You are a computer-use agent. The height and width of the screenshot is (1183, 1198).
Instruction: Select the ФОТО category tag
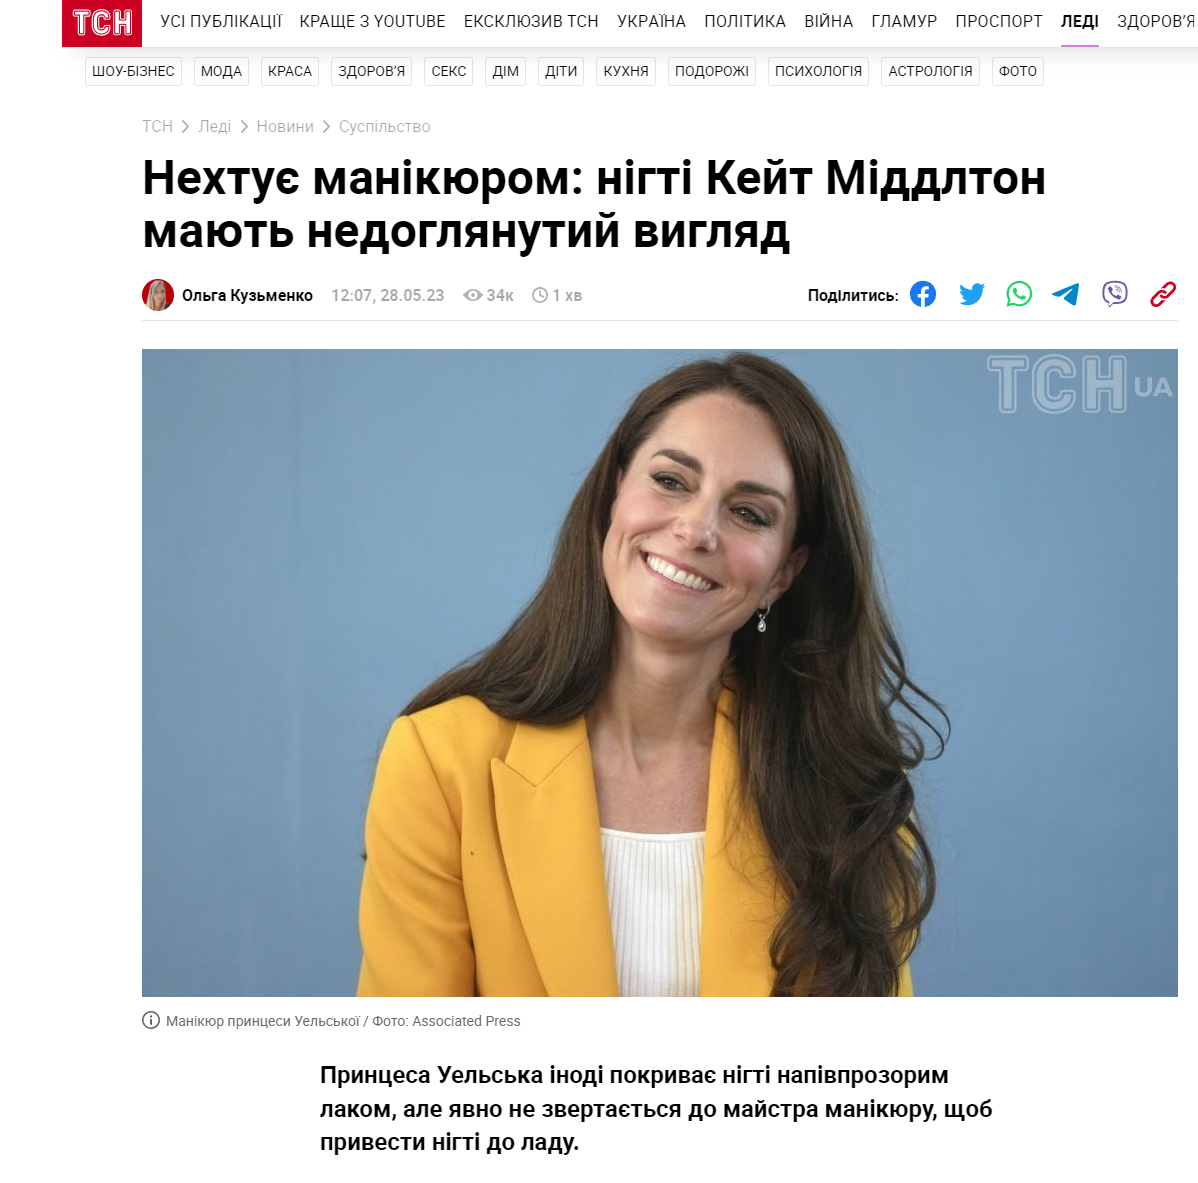coord(1017,71)
